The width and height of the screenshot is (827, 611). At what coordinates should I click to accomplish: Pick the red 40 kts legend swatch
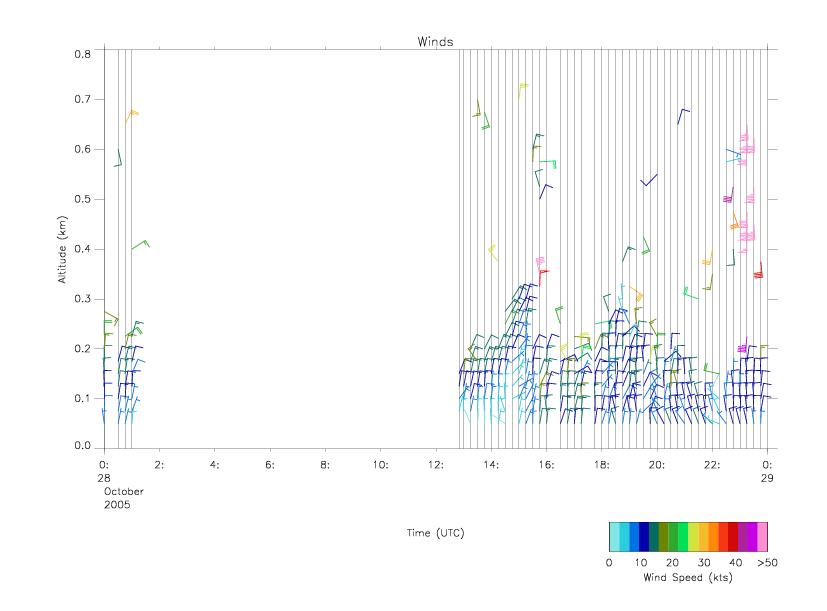tap(733, 537)
